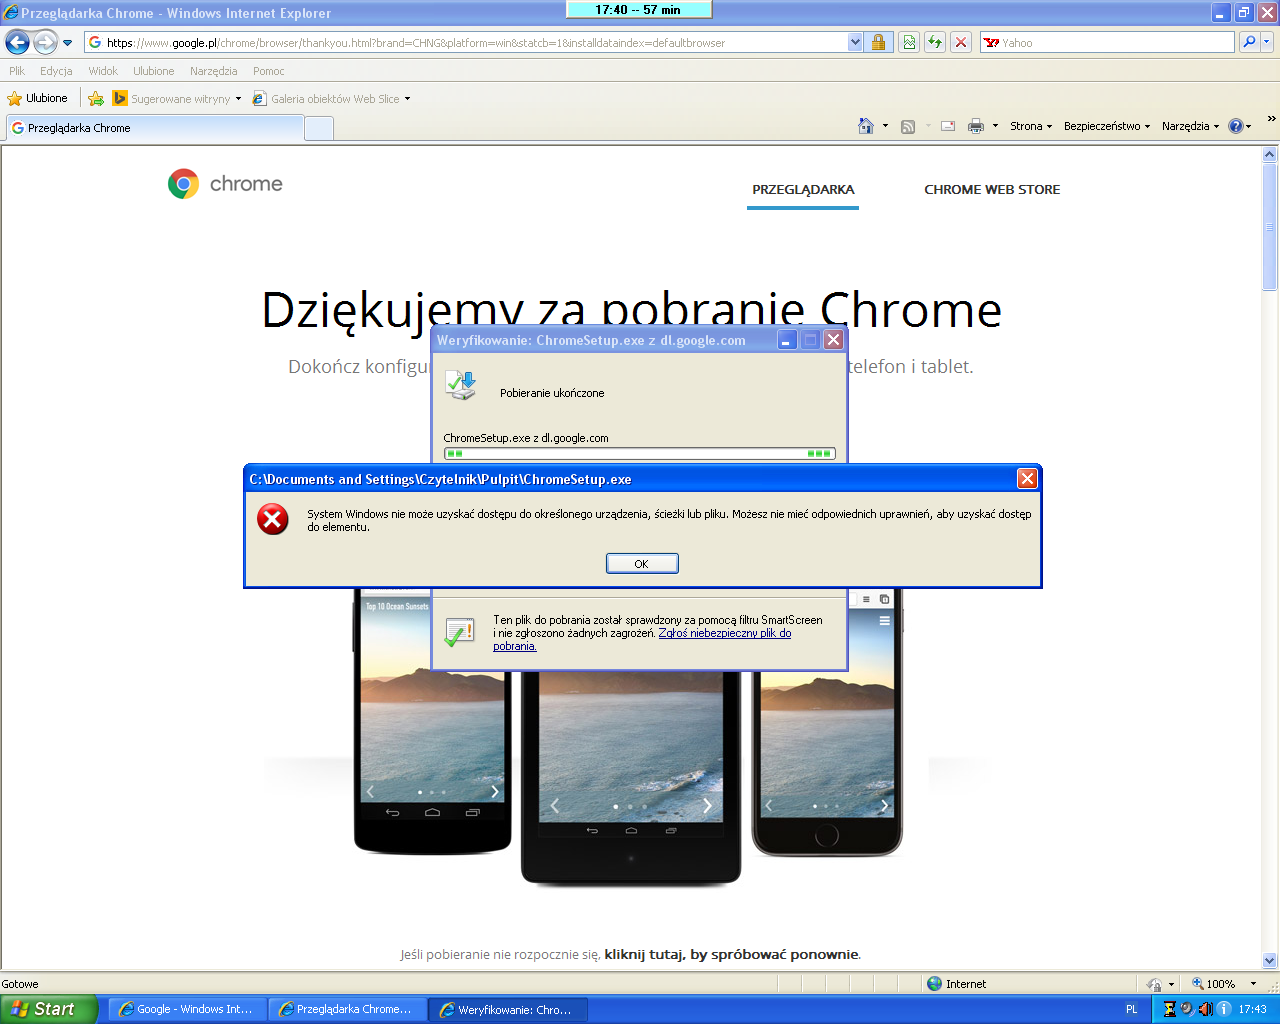Viewport: 1280px width, 1024px height.
Task: Click the security lock icon in address bar
Action: (x=878, y=42)
